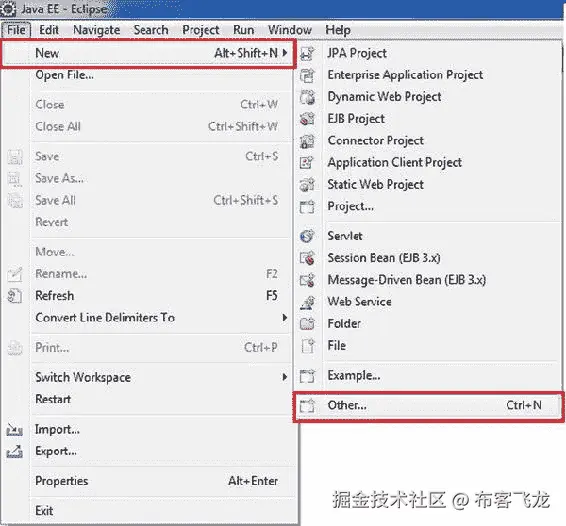
Task: Select the Web Service icon
Action: 307,302
